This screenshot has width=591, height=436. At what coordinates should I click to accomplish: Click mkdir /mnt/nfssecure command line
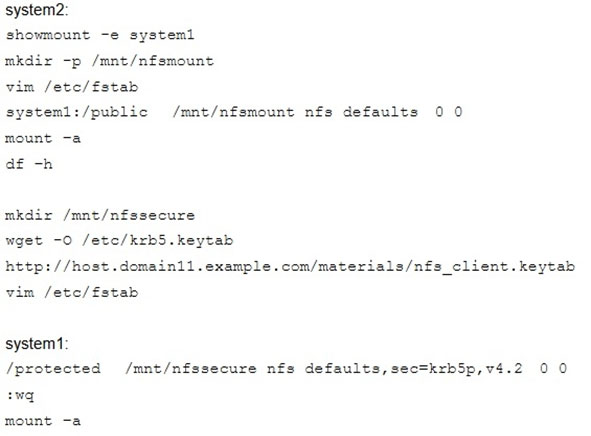100,215
